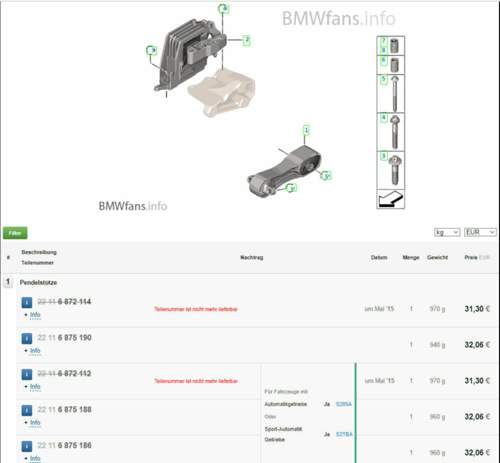Open the kg weight unit dropdown
The width and height of the screenshot is (500, 463).
(447, 232)
